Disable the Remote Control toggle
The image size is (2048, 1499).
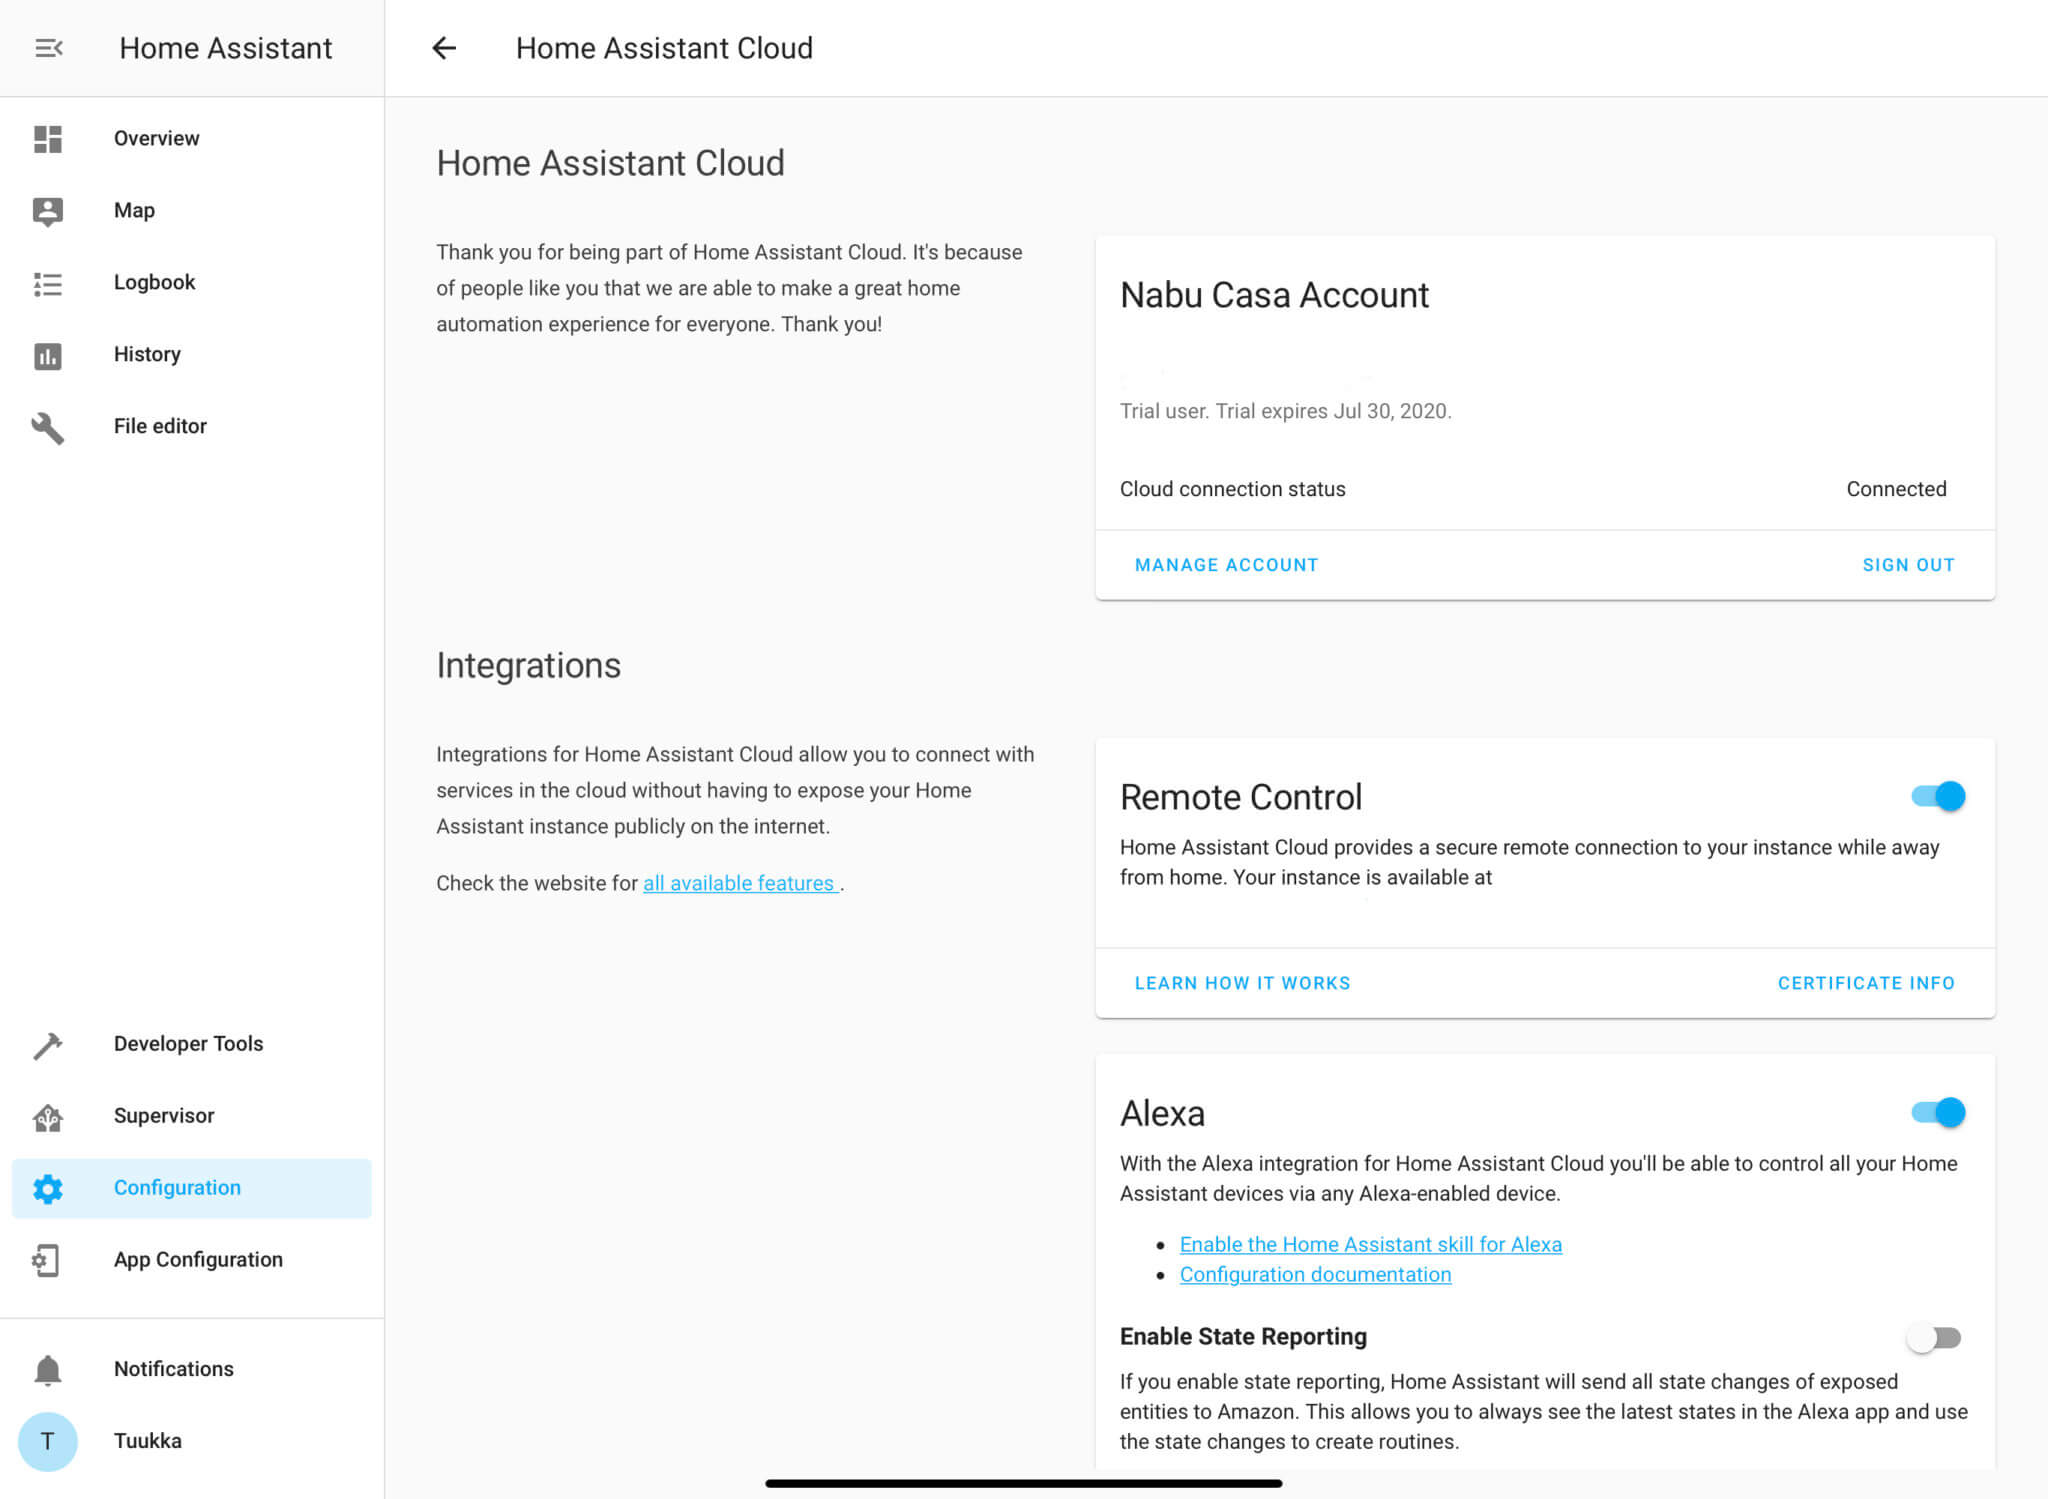click(1938, 796)
